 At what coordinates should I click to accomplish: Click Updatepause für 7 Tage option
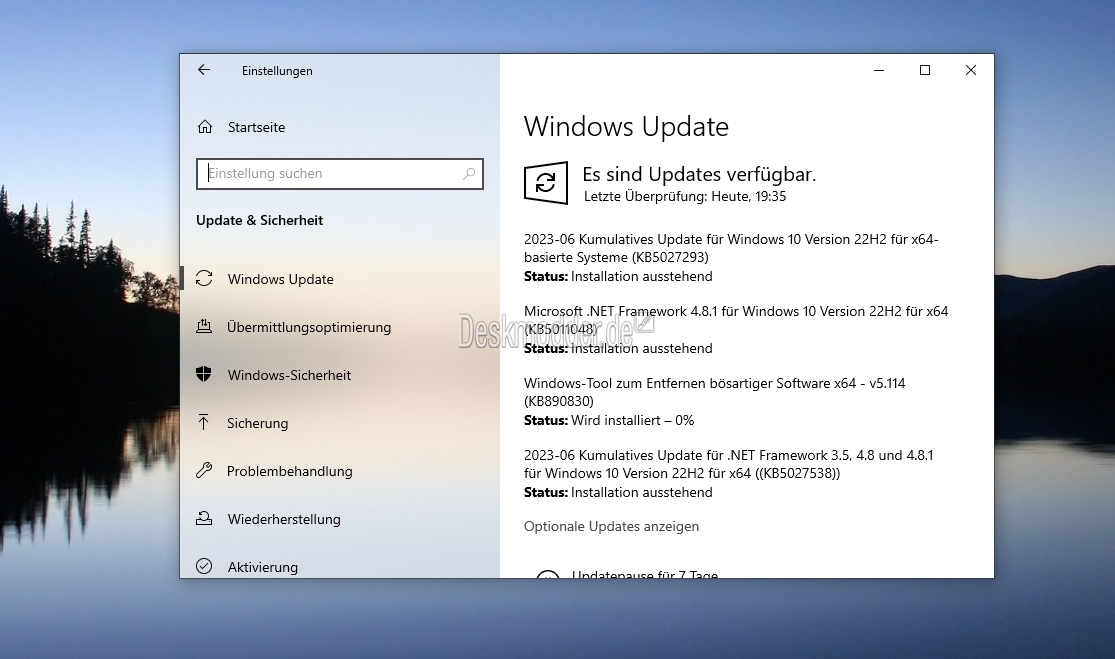point(645,573)
